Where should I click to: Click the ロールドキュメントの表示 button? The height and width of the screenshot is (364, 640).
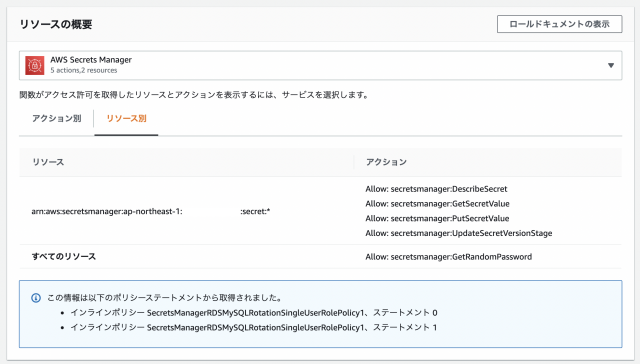[x=559, y=24]
